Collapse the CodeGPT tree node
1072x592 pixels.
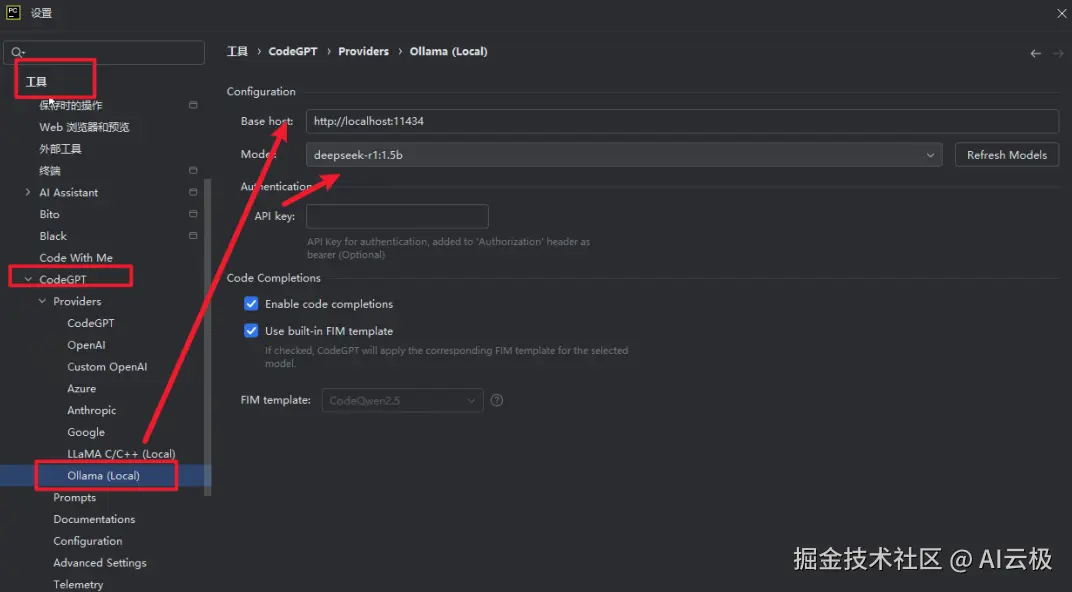pyautogui.click(x=28, y=279)
